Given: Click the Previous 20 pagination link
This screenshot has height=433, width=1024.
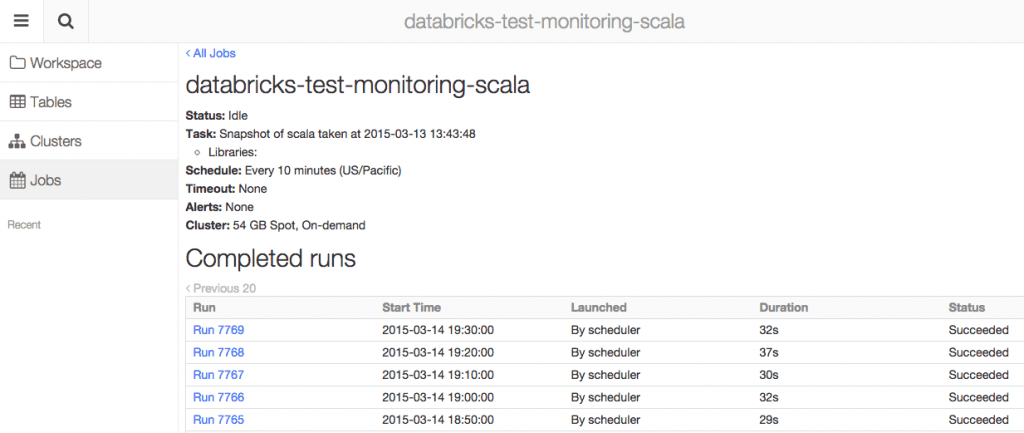Looking at the screenshot, I should point(221,288).
